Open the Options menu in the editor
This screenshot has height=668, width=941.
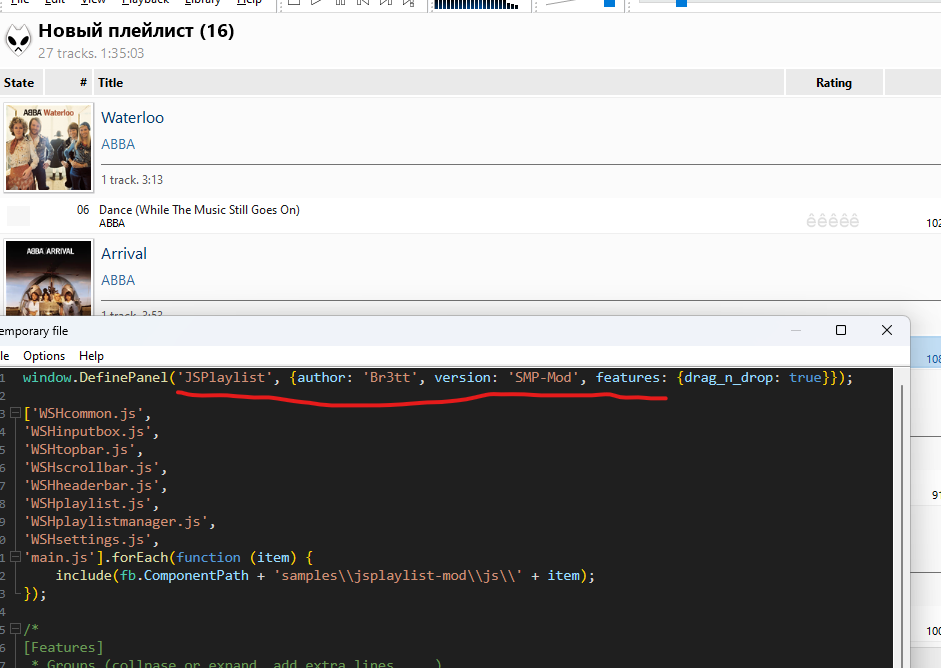pos(44,356)
